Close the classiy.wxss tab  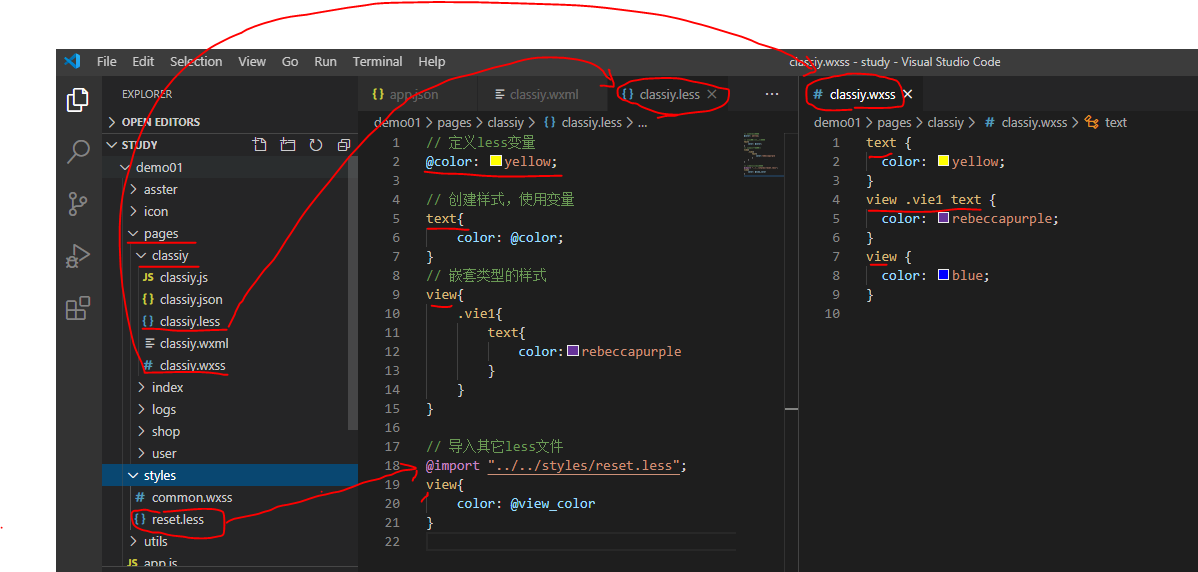[908, 95]
